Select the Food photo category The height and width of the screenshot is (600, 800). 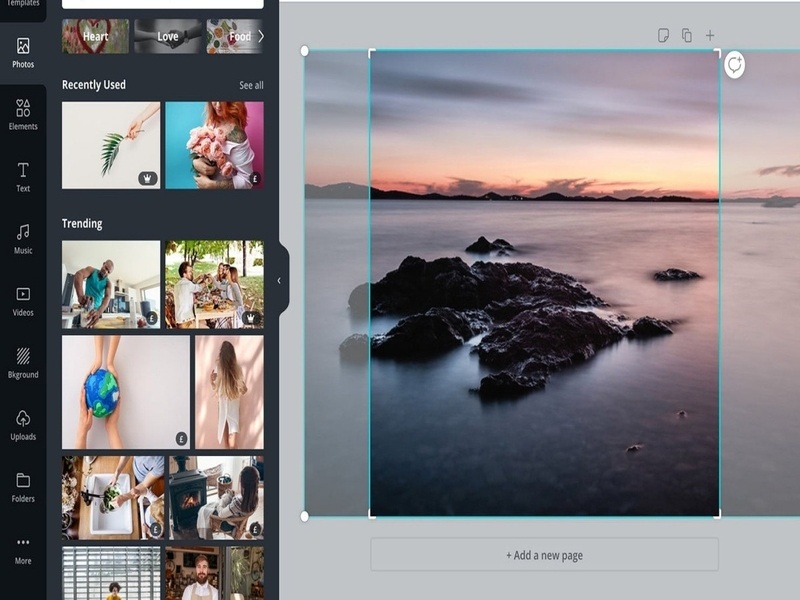[235, 36]
